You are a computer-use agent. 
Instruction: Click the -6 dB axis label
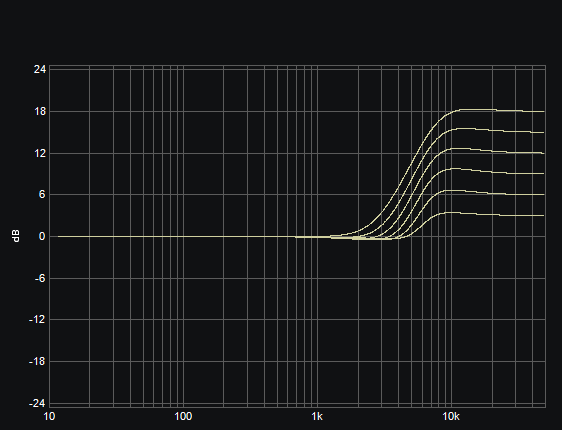coord(40,278)
